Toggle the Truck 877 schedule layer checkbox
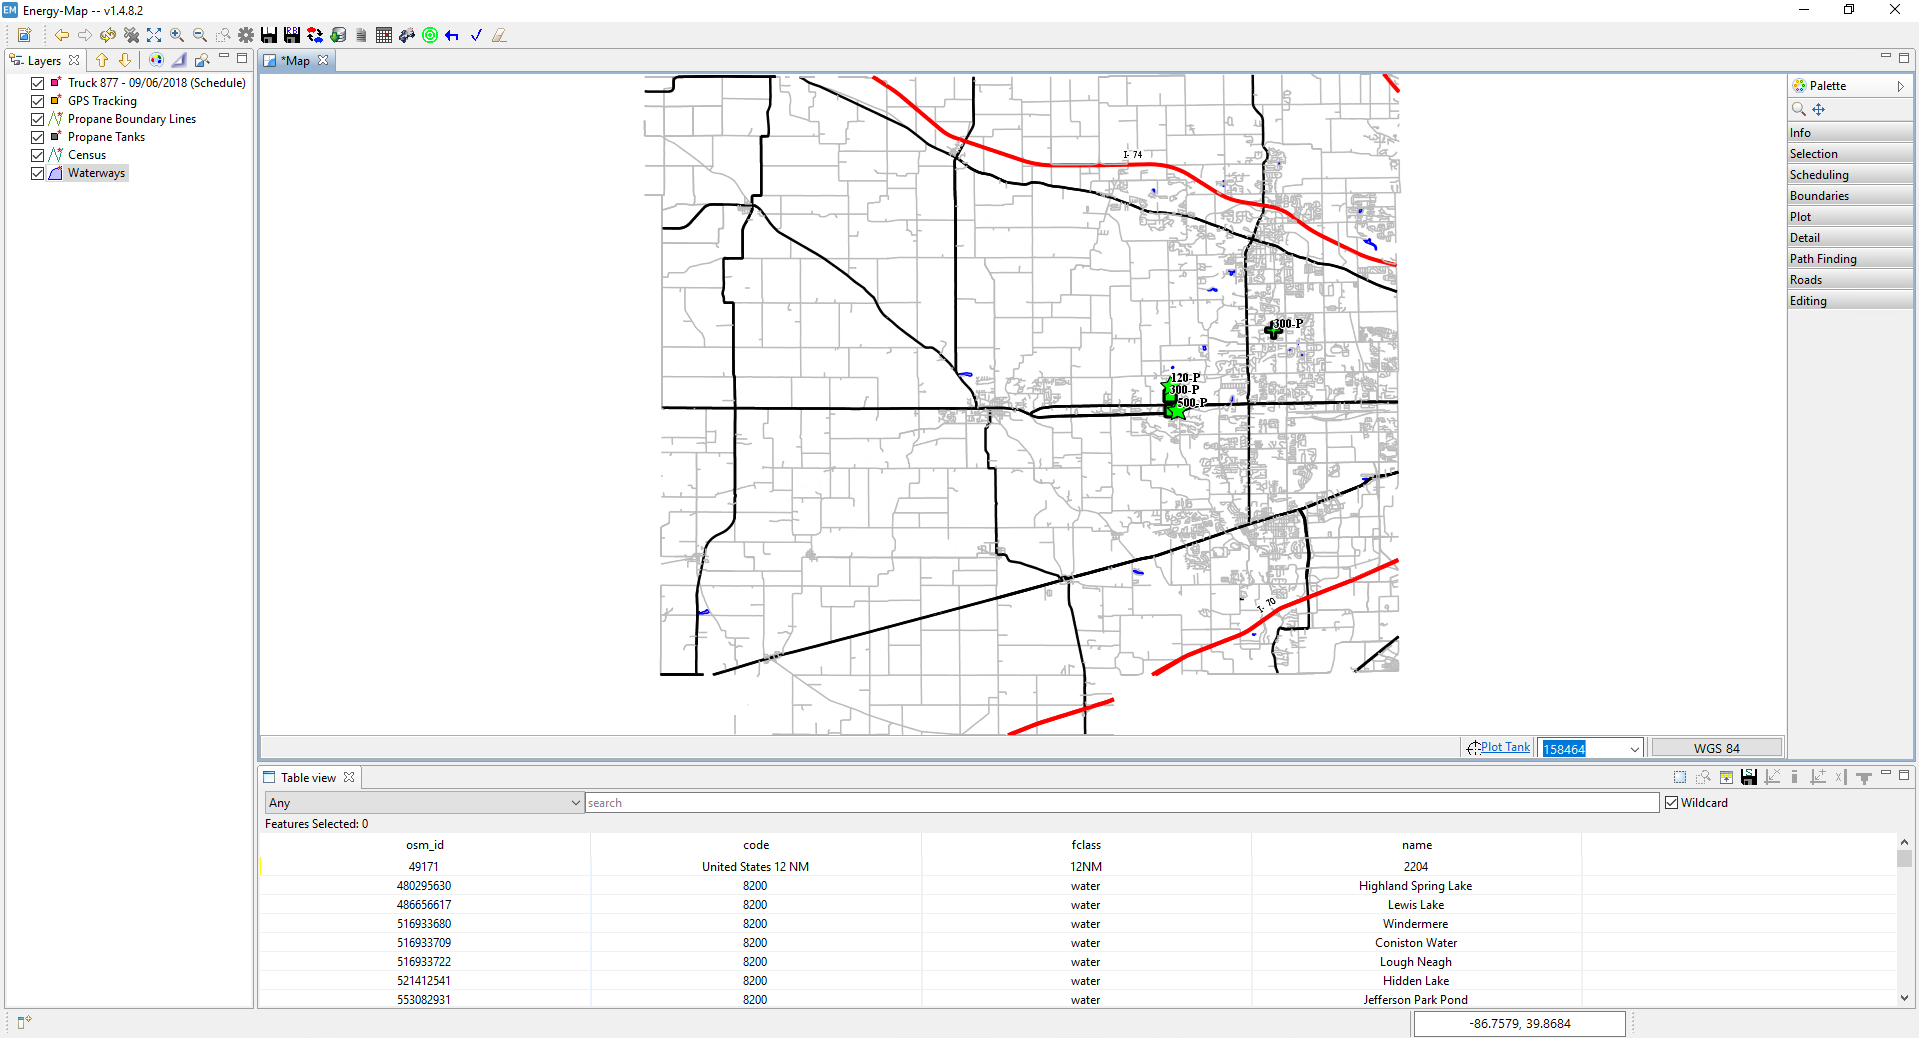This screenshot has width=1919, height=1038. (38, 83)
